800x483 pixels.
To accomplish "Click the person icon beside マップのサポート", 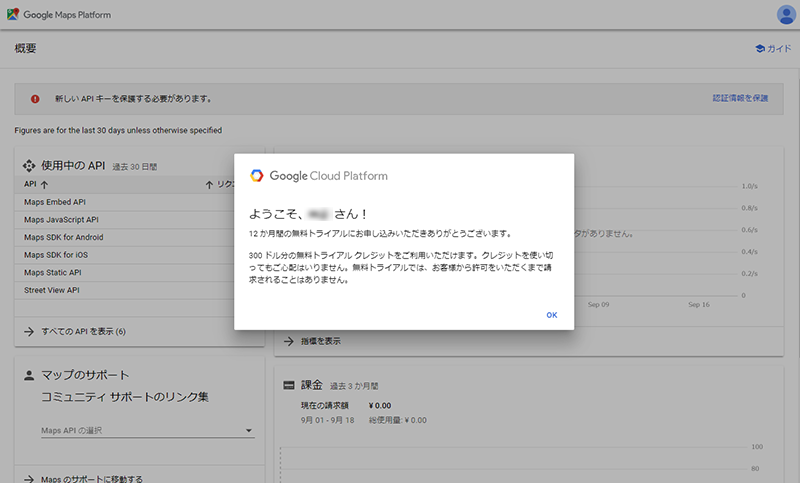I will click(29, 375).
